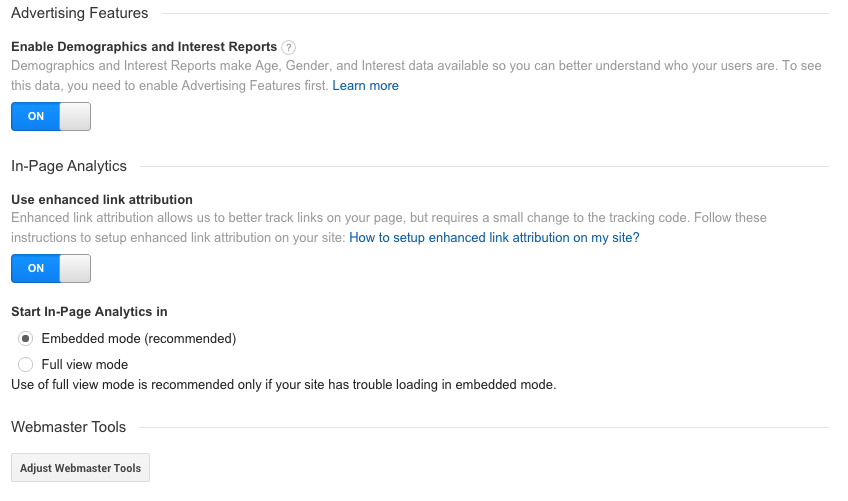
Task: Select the Embedded mode radio button
Action: click(26, 339)
